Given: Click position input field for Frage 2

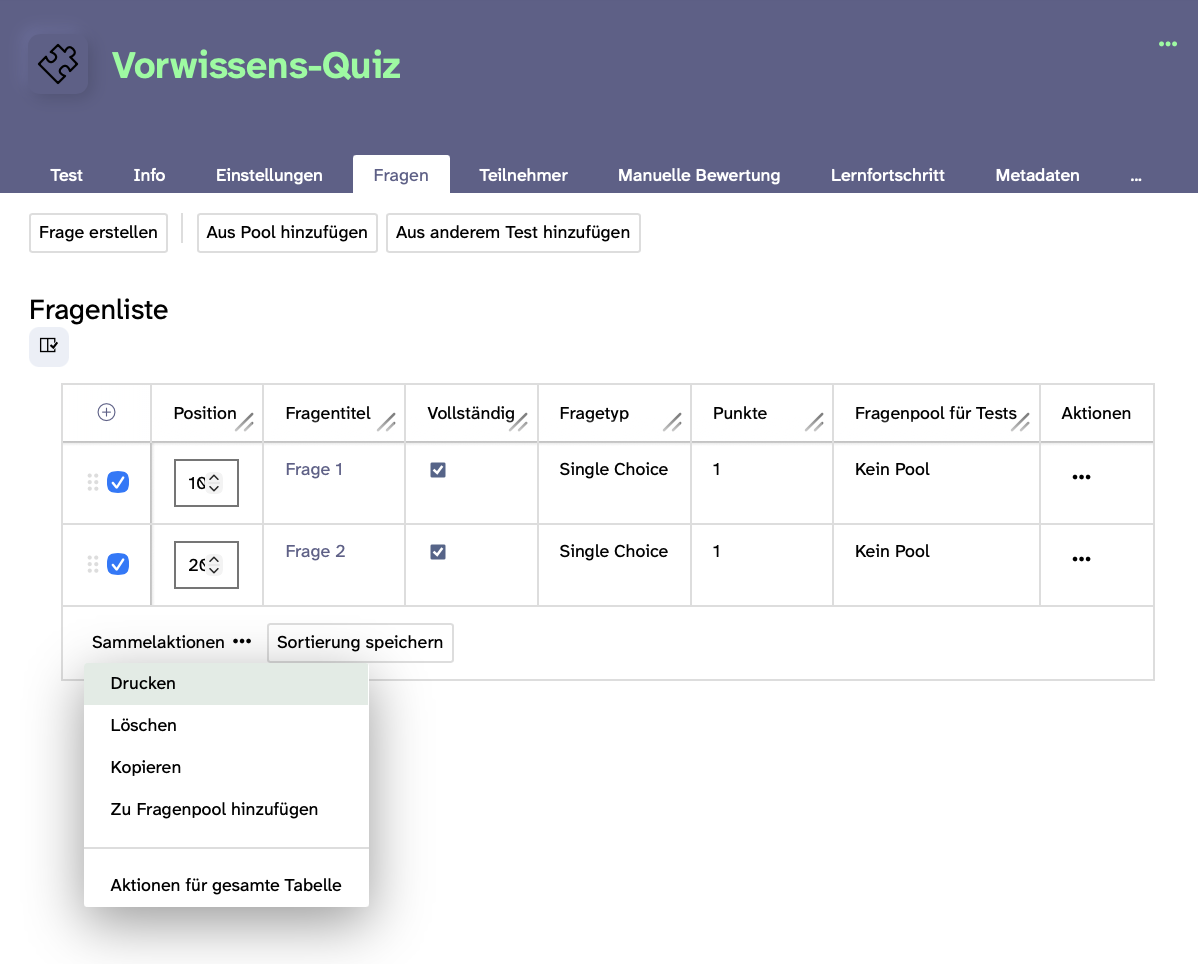Looking at the screenshot, I should (206, 564).
